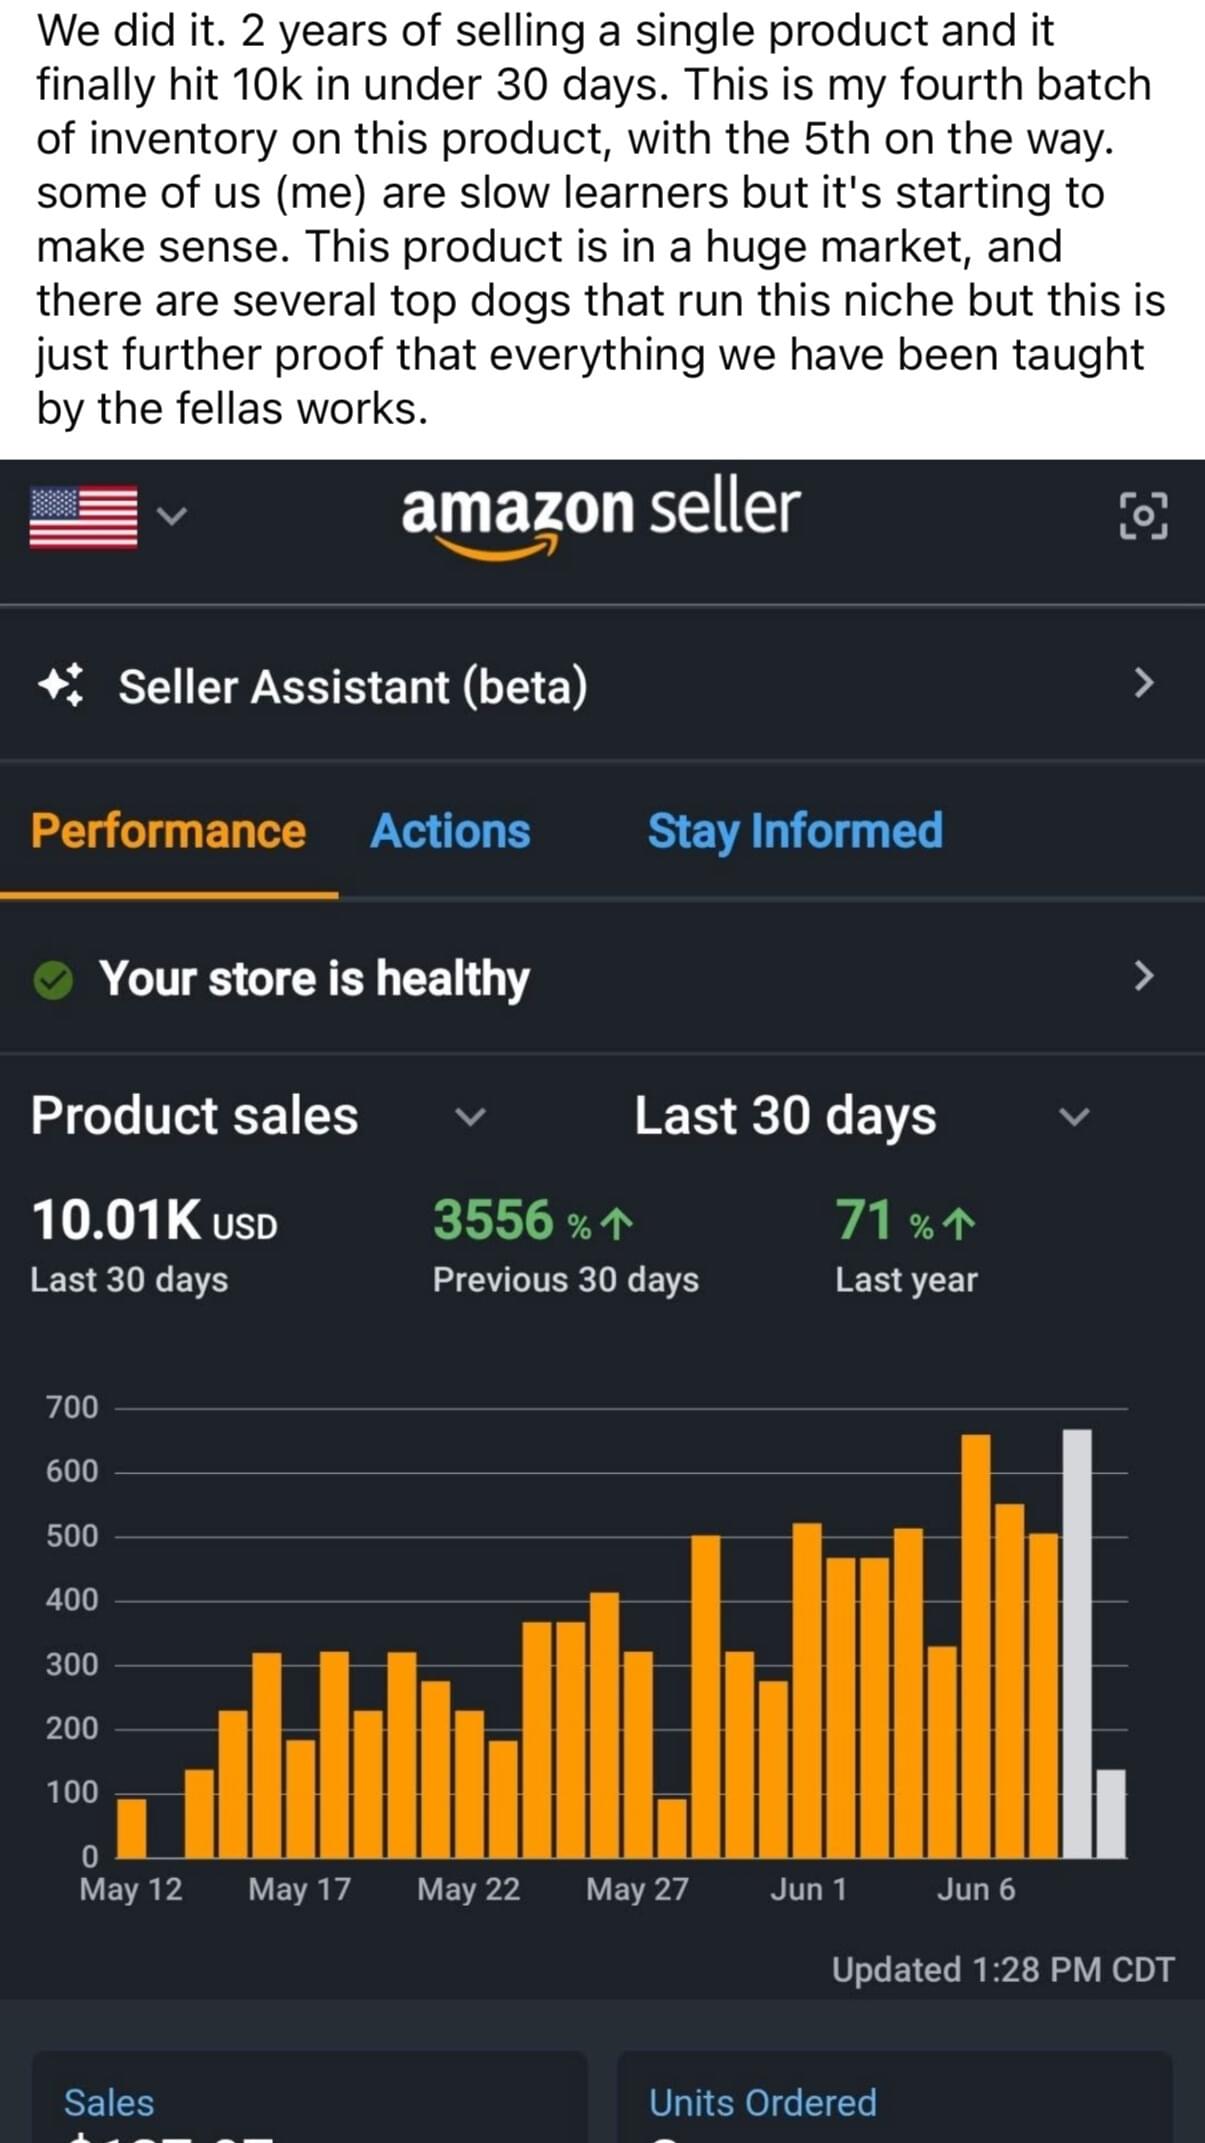Tap the Seller Assistant sparkle icon
1205x2143 pixels.
point(61,686)
